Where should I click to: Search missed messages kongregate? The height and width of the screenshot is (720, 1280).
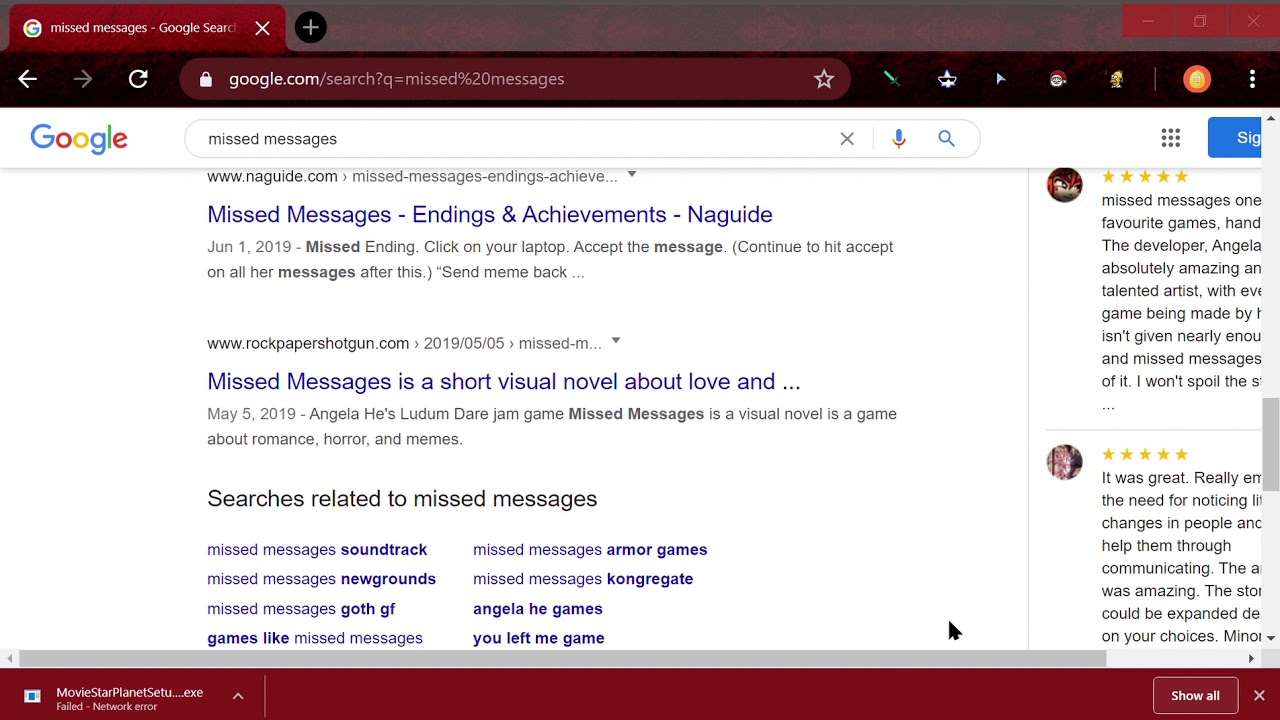(x=583, y=579)
